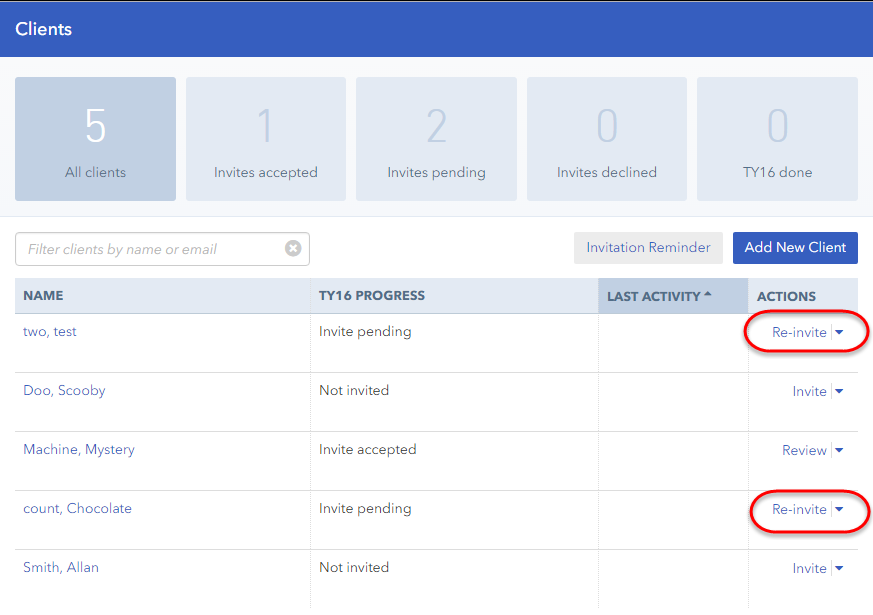Open the client record two, test
The width and height of the screenshot is (873, 615).
click(50, 332)
